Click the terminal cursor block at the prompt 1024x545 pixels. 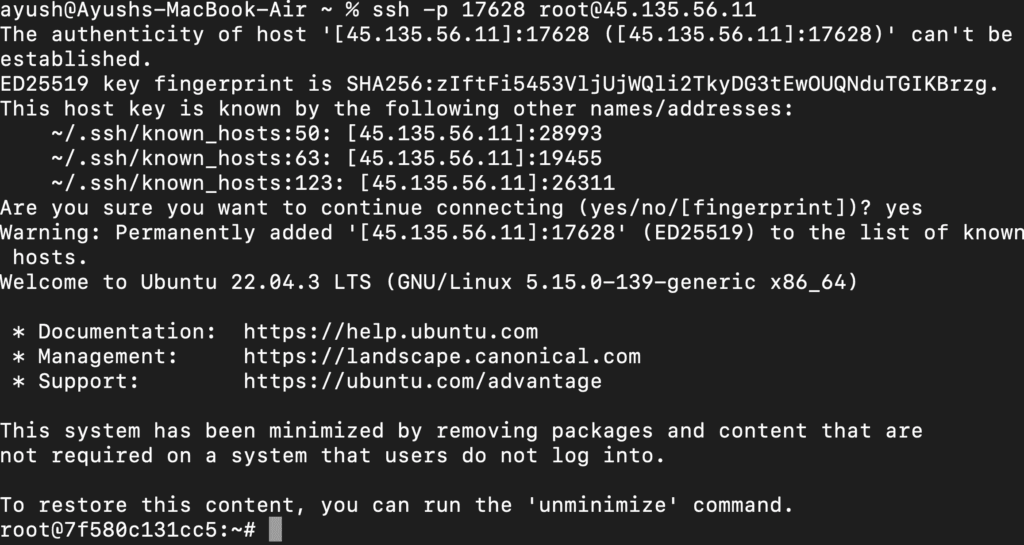click(x=276, y=530)
